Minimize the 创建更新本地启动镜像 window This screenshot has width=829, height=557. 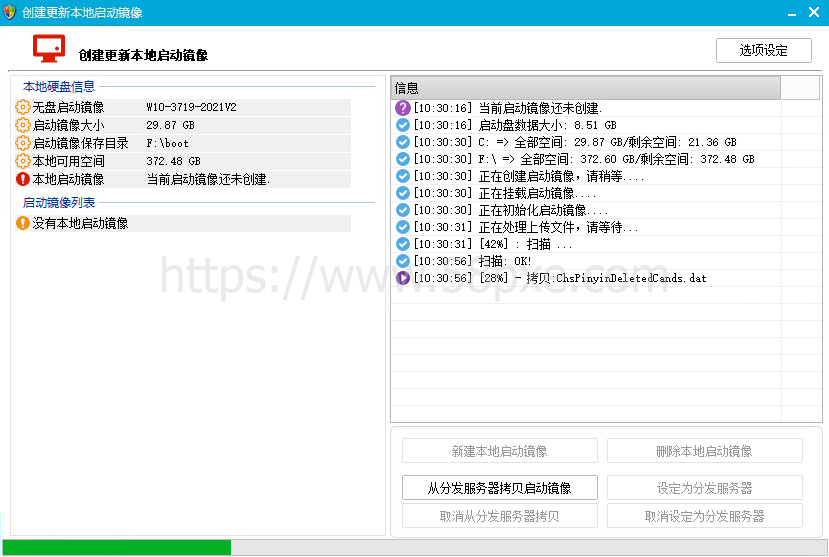tap(791, 13)
